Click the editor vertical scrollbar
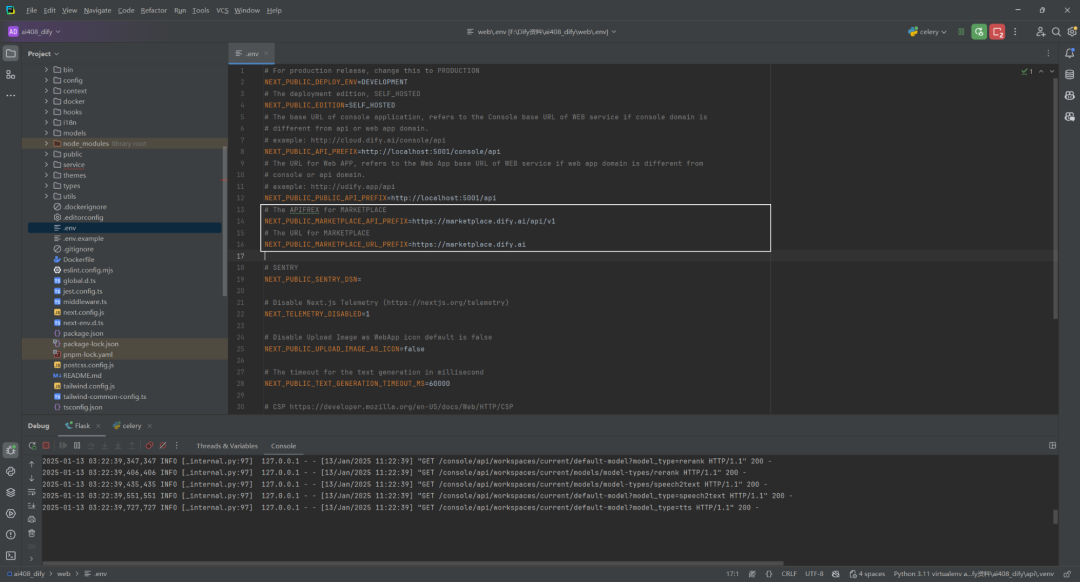Viewport: 1080px width, 582px height. point(1055,198)
